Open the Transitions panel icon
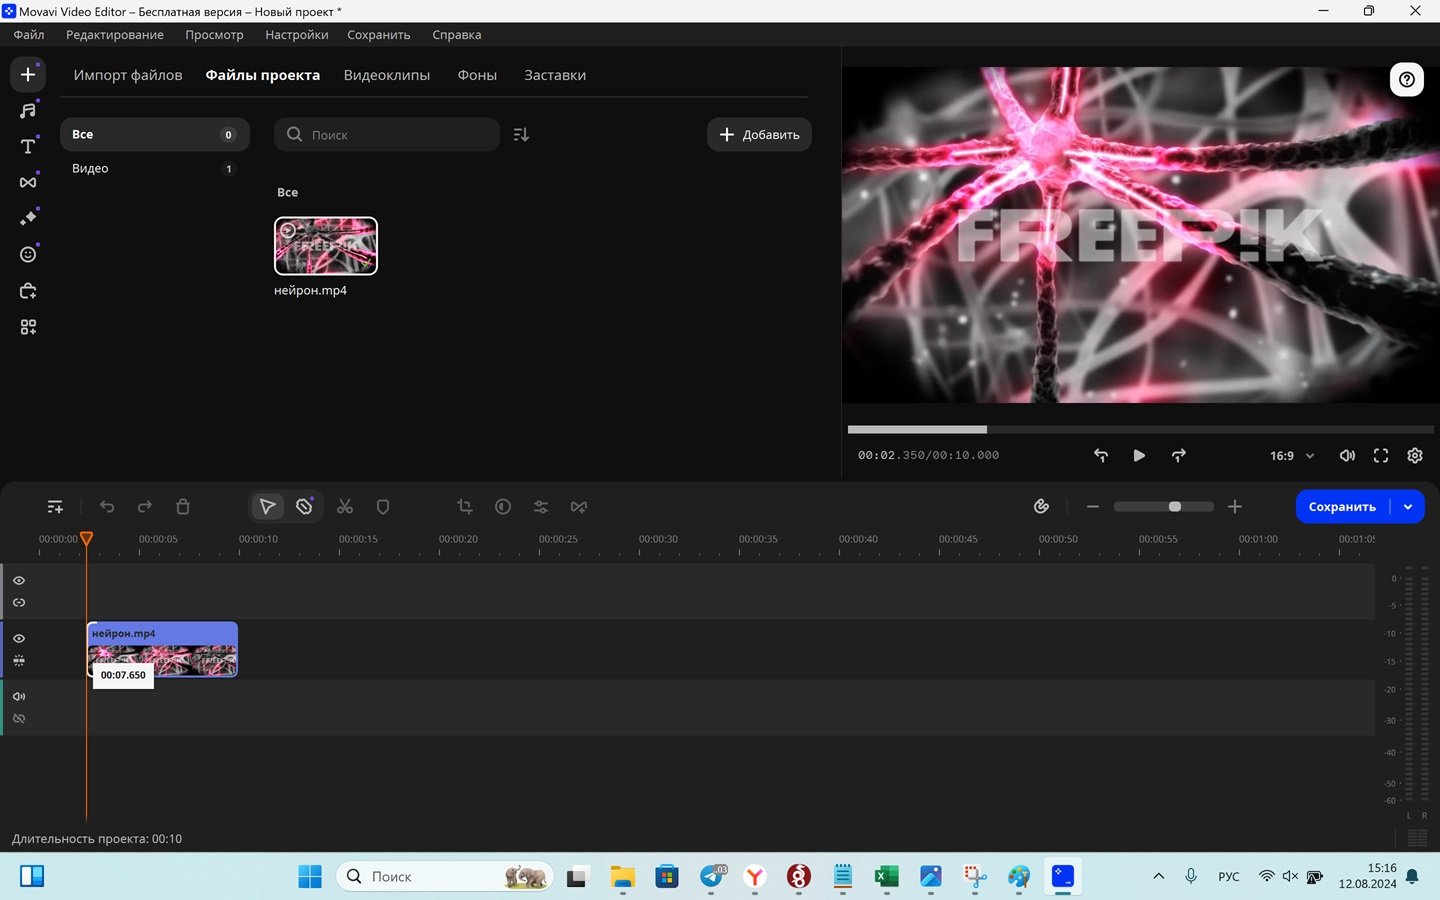Viewport: 1440px width, 900px height. (x=28, y=182)
